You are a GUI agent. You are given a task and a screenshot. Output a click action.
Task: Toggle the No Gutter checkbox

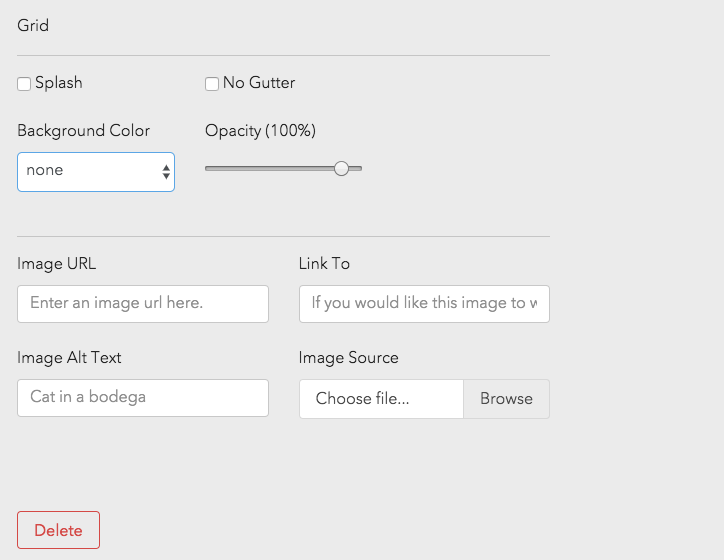(x=212, y=84)
